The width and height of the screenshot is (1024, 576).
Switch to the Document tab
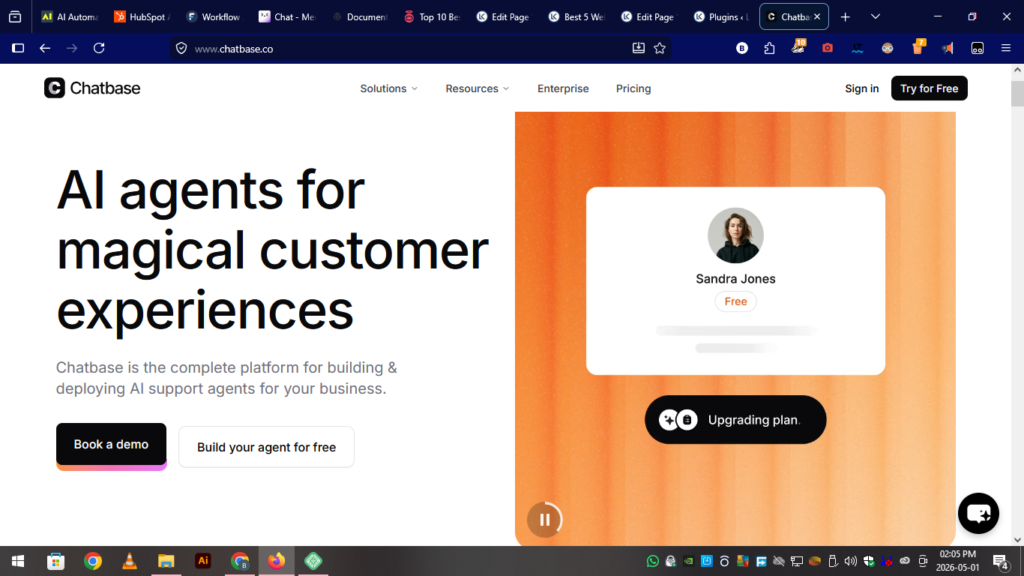click(359, 17)
